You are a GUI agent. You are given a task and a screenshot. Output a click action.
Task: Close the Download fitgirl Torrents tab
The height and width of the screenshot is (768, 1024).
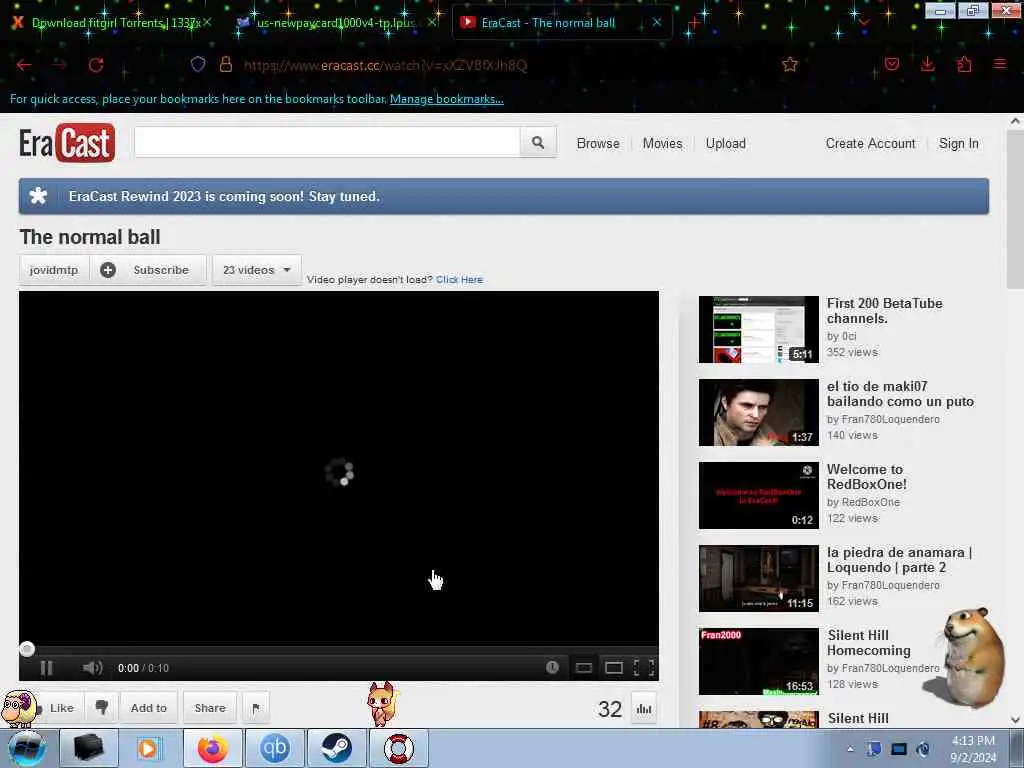pos(206,22)
